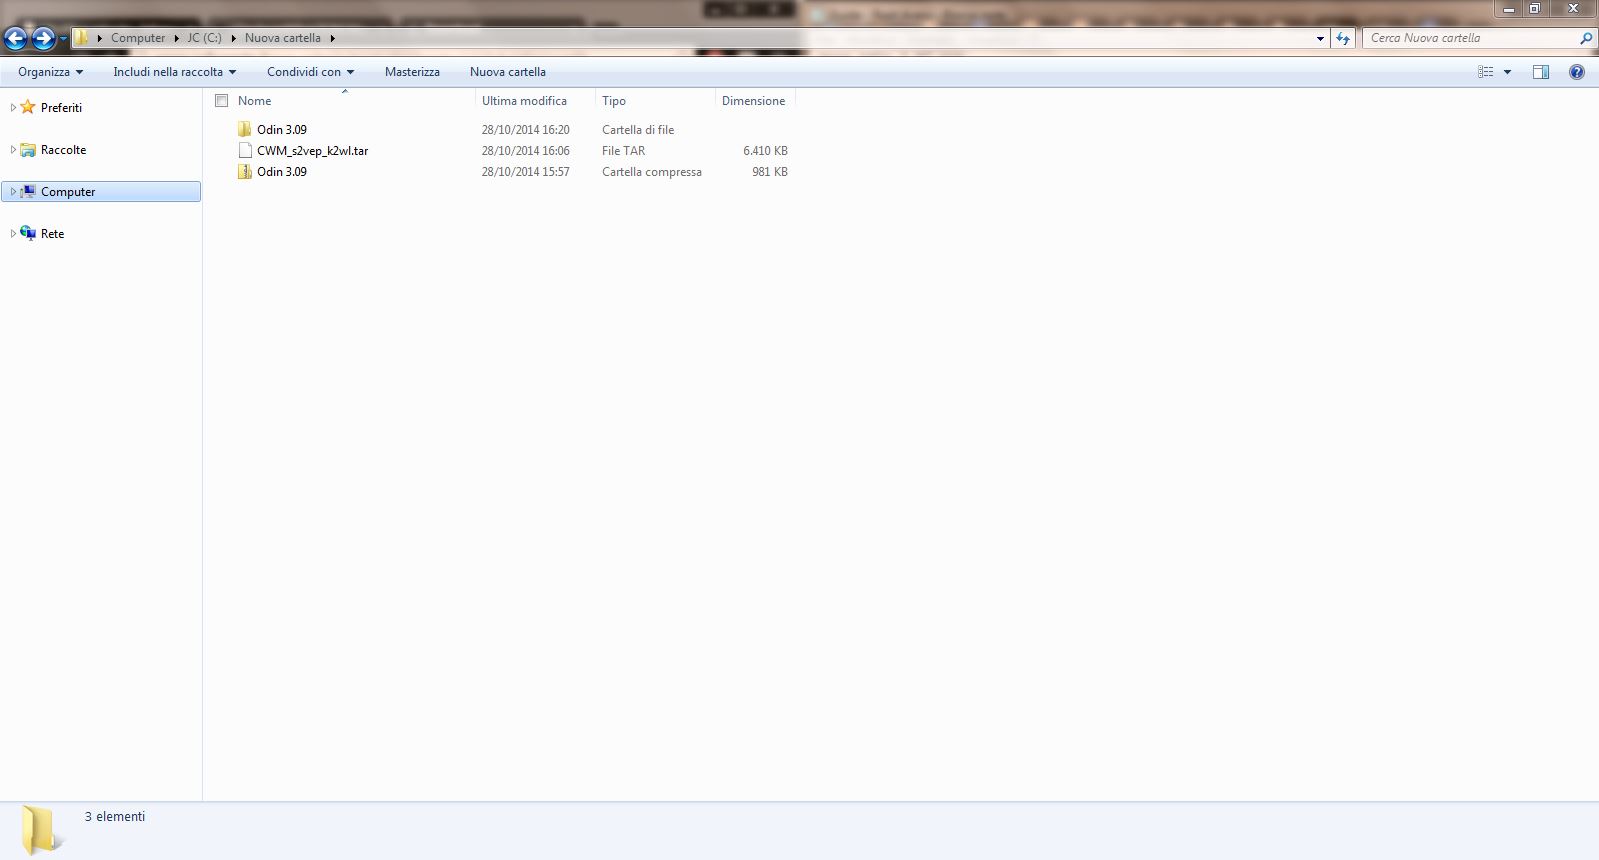
Task: Click the 3 elementi status text
Action: click(115, 817)
